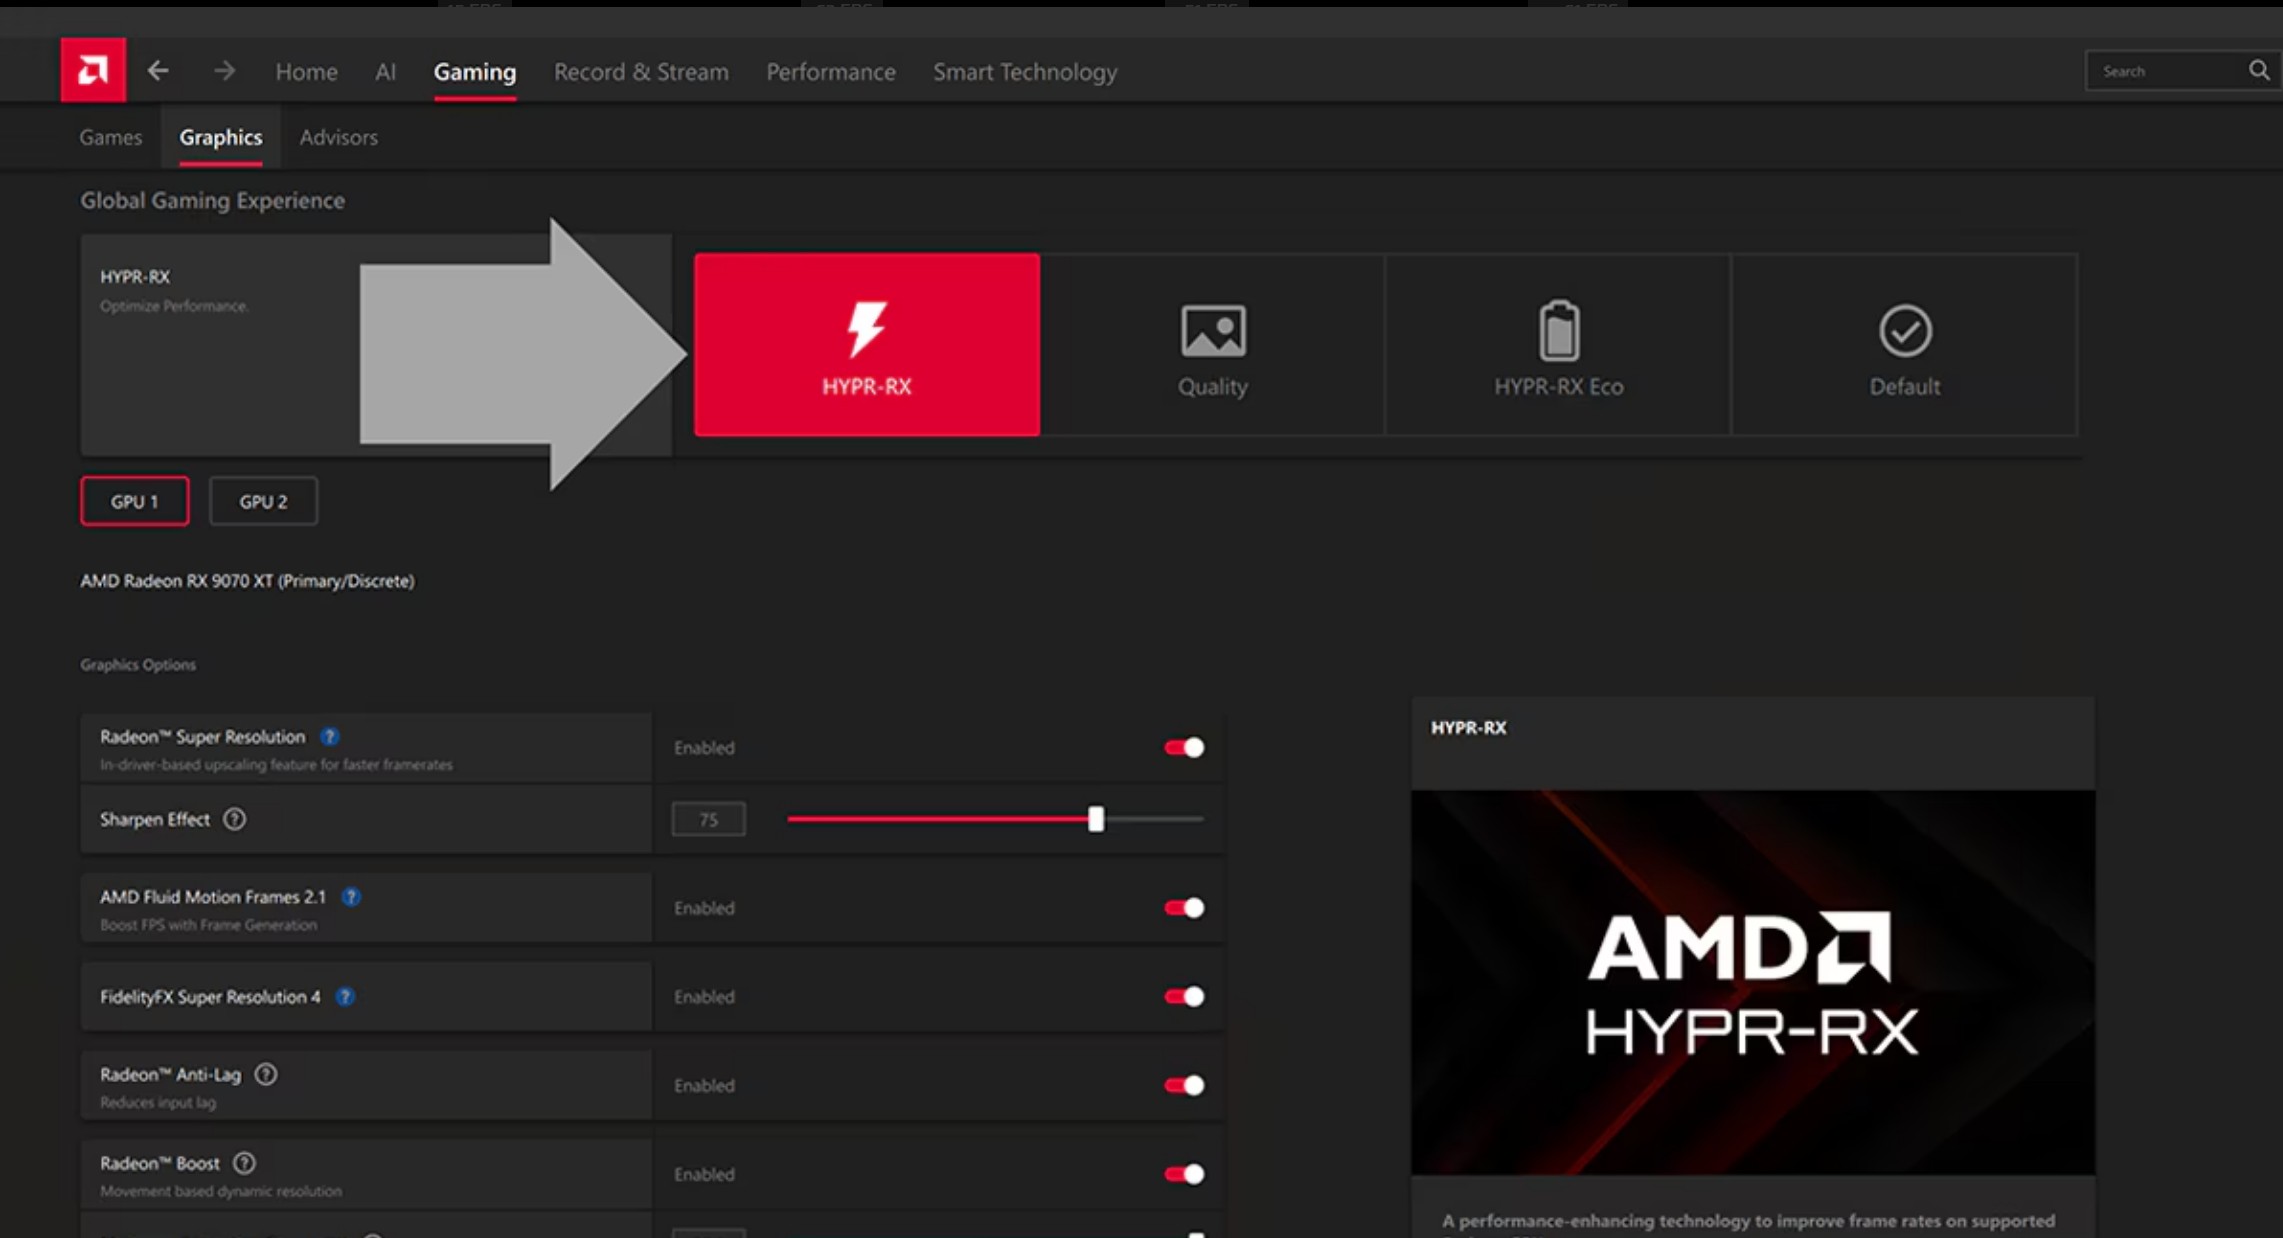Image resolution: width=2283 pixels, height=1238 pixels.
Task: Click the Sharpen Effect slider handle
Action: pos(1096,819)
